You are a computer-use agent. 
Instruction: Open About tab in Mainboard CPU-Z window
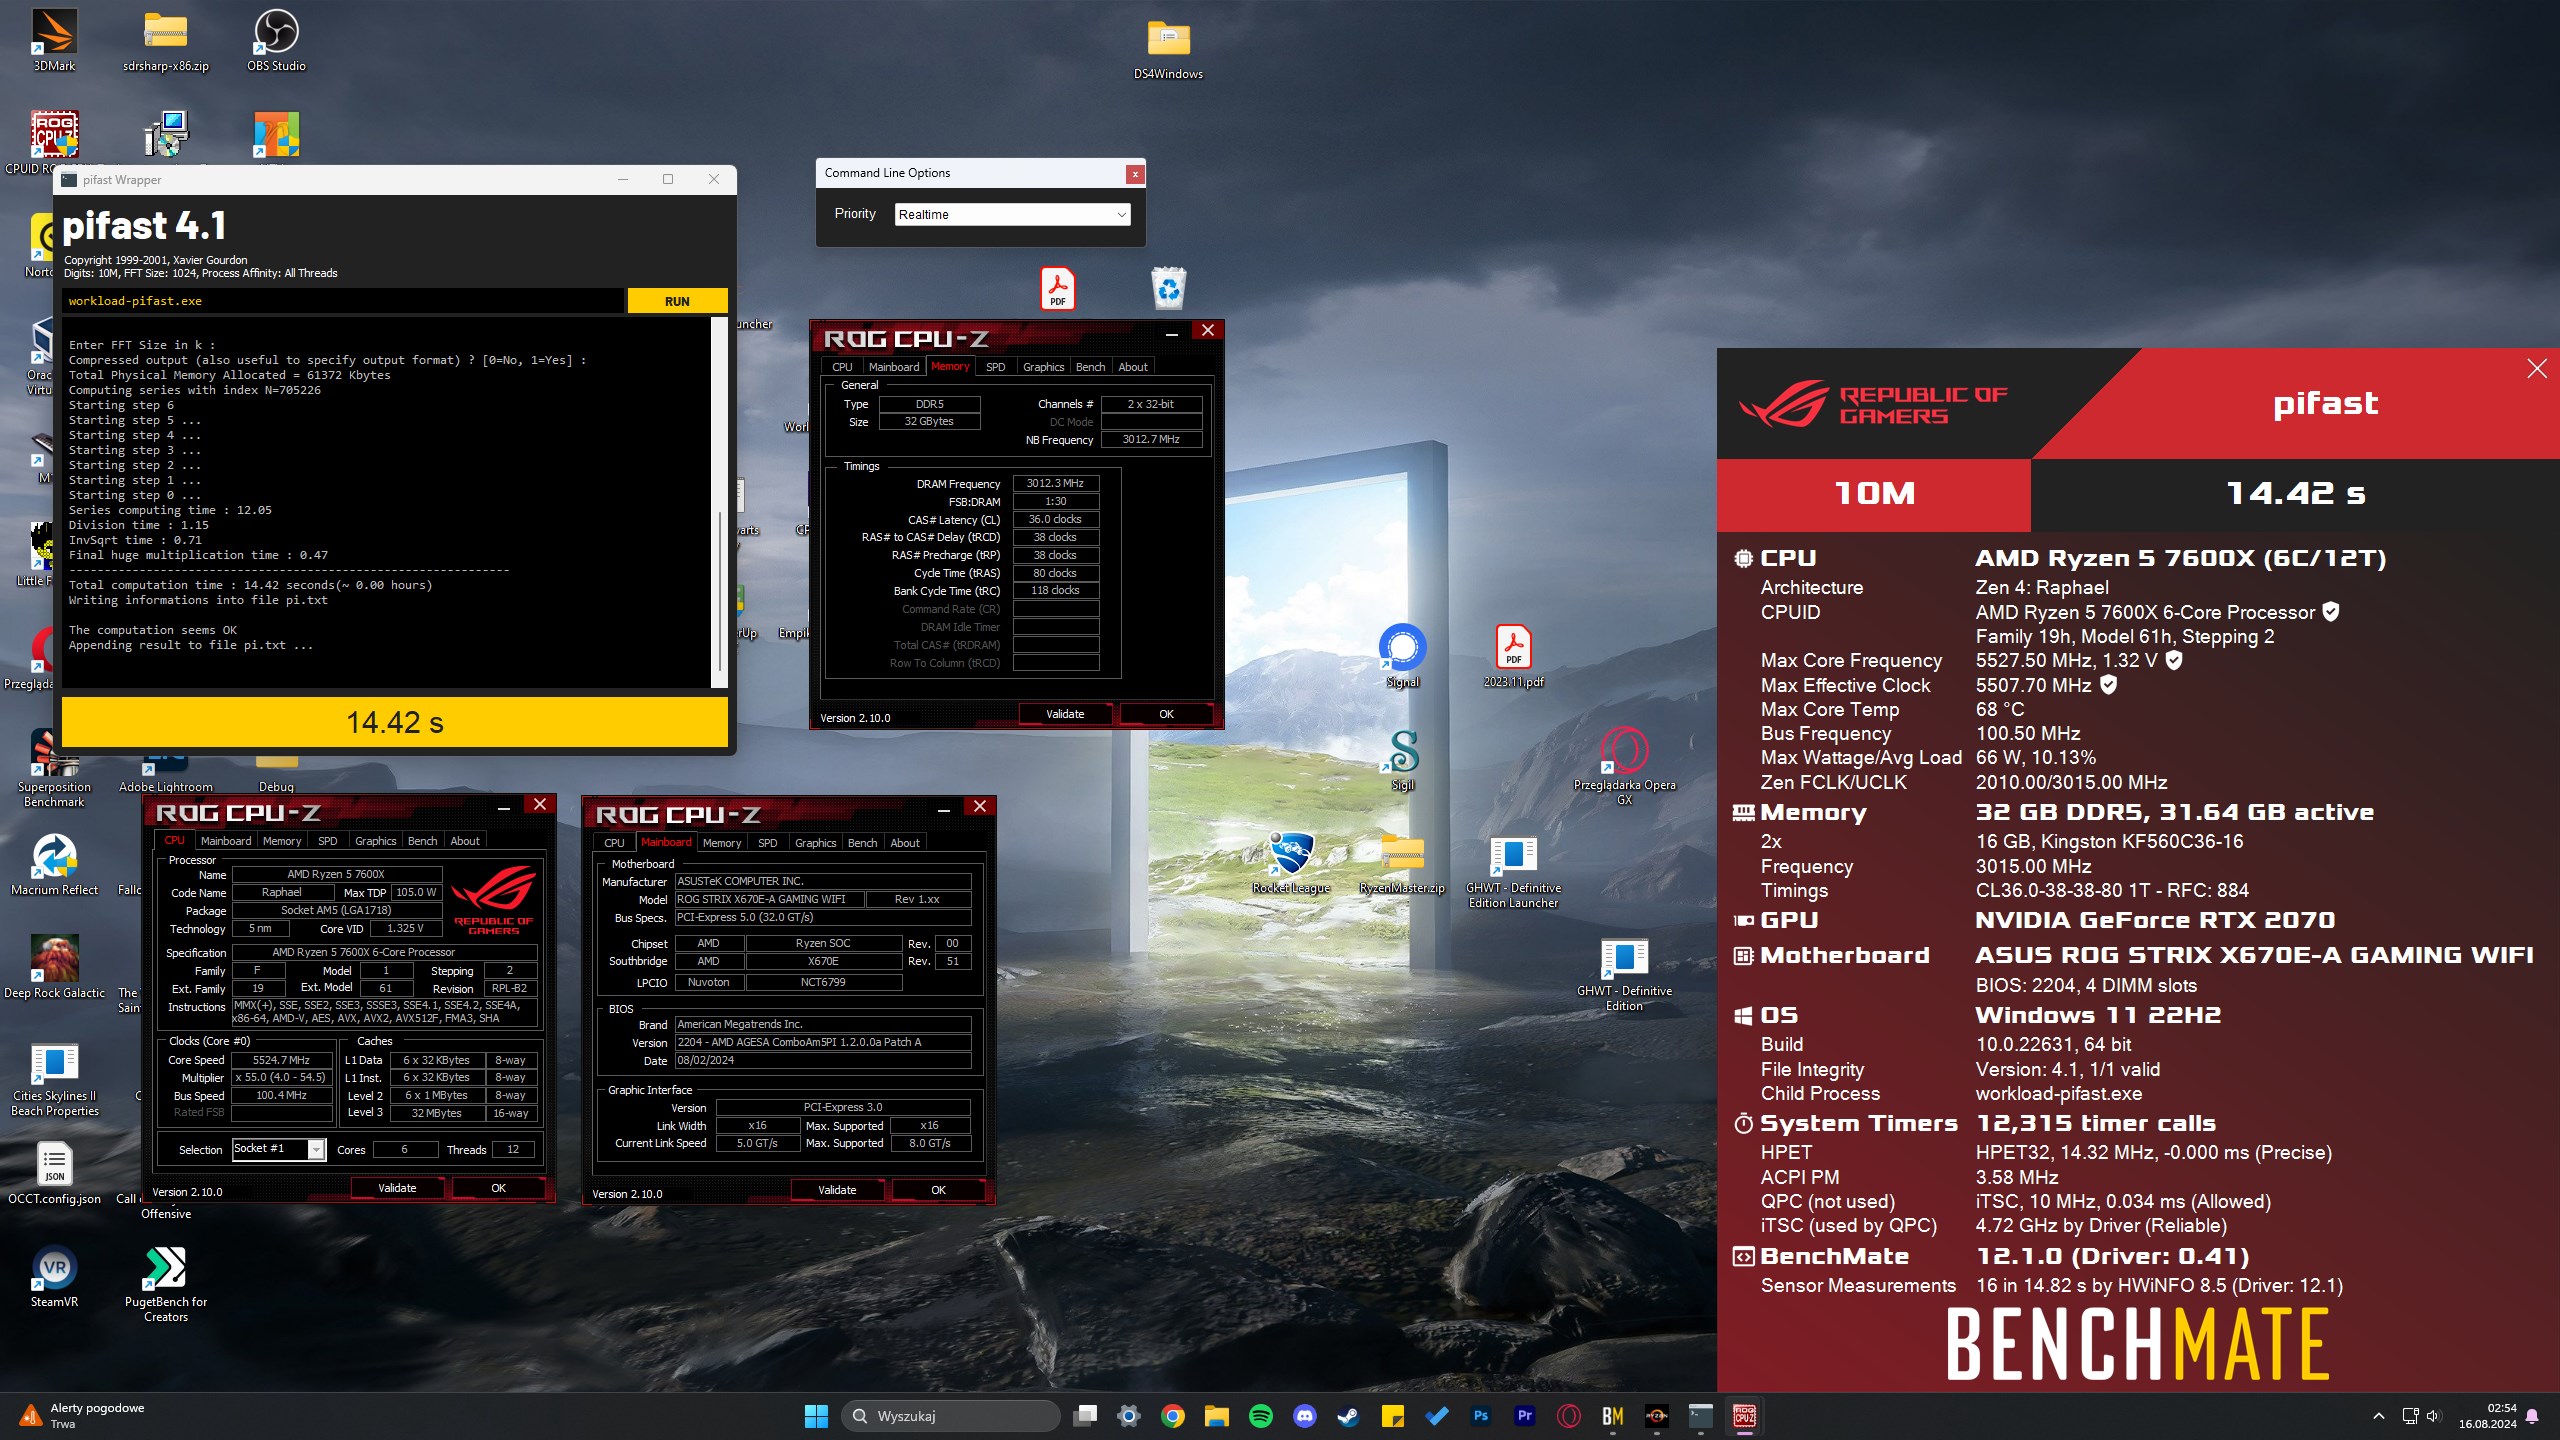click(x=905, y=843)
